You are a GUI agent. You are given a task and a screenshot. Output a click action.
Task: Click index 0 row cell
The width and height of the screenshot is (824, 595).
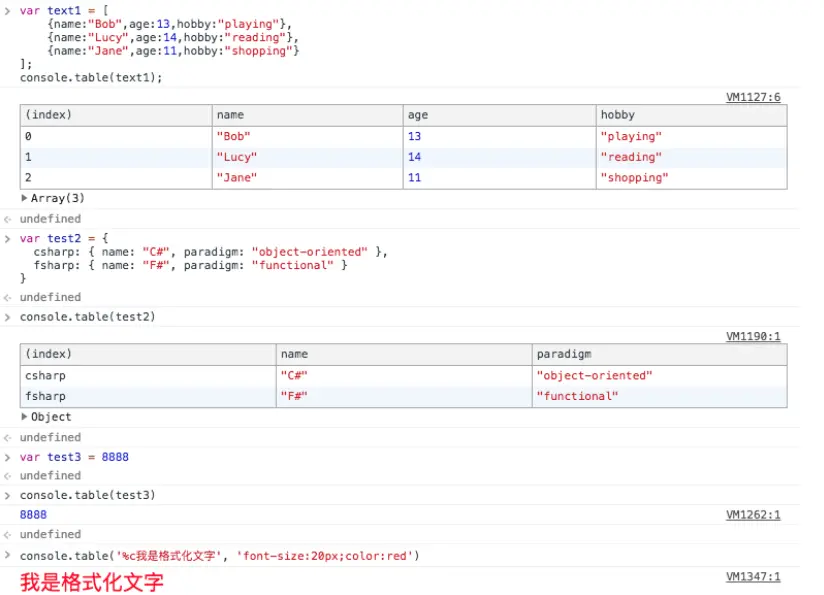(x=116, y=137)
